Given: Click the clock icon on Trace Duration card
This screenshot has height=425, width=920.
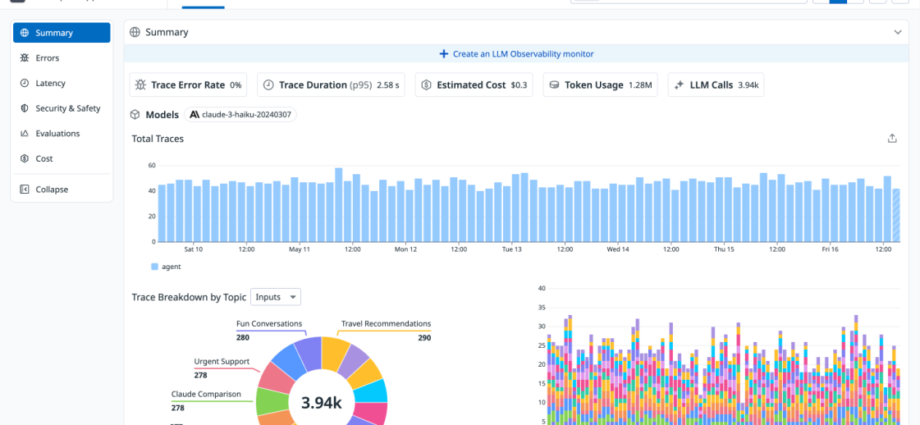Looking at the screenshot, I should click(x=268, y=85).
